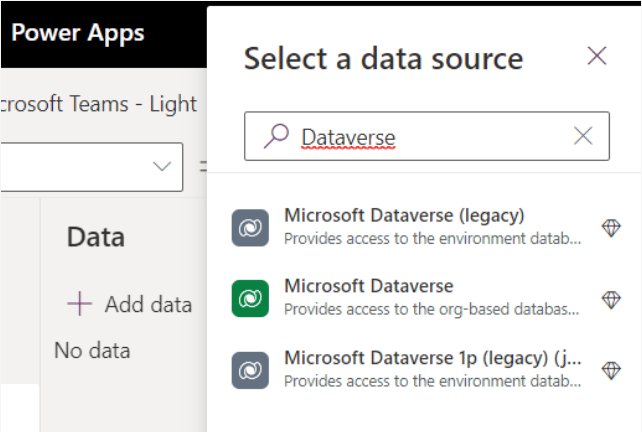Click the No data label
Image resolution: width=642 pixels, height=432 pixels.
point(92,351)
